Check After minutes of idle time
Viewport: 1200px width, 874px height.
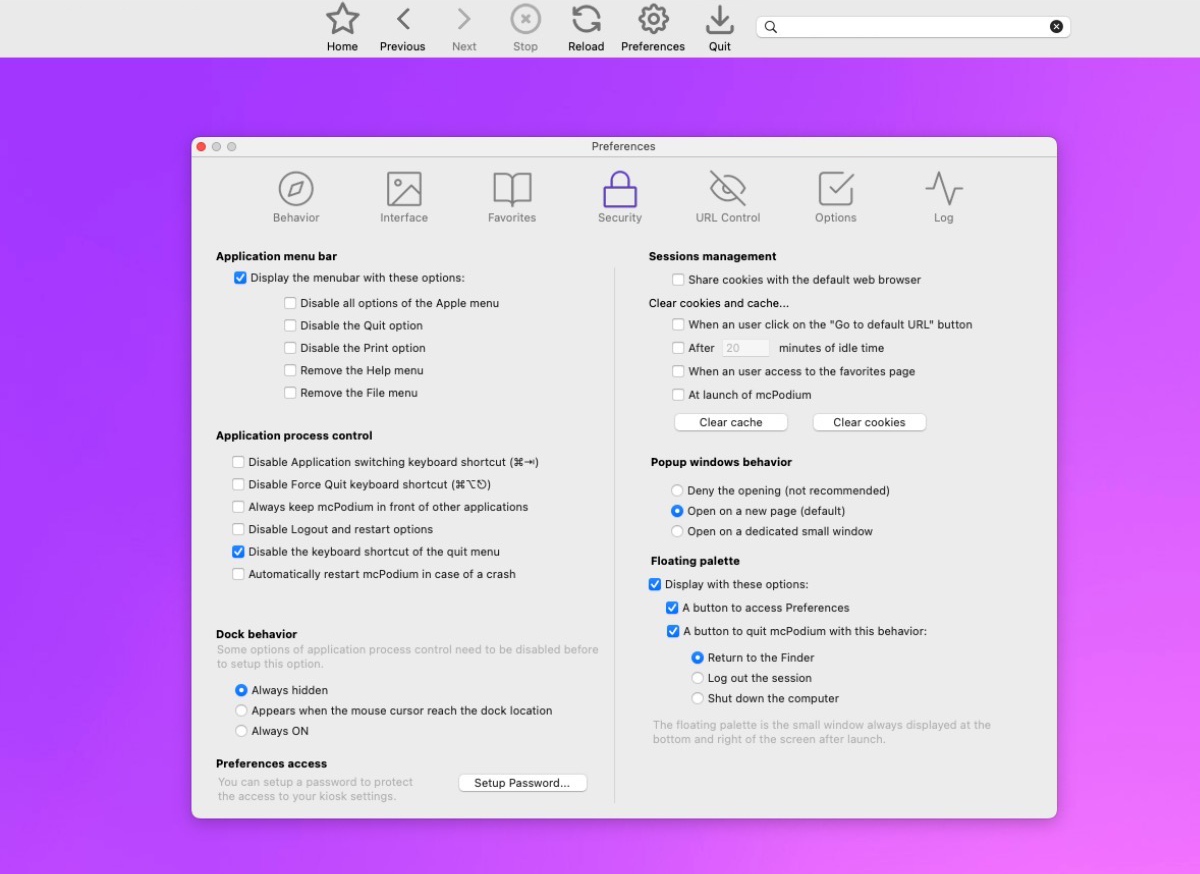pyautogui.click(x=678, y=348)
